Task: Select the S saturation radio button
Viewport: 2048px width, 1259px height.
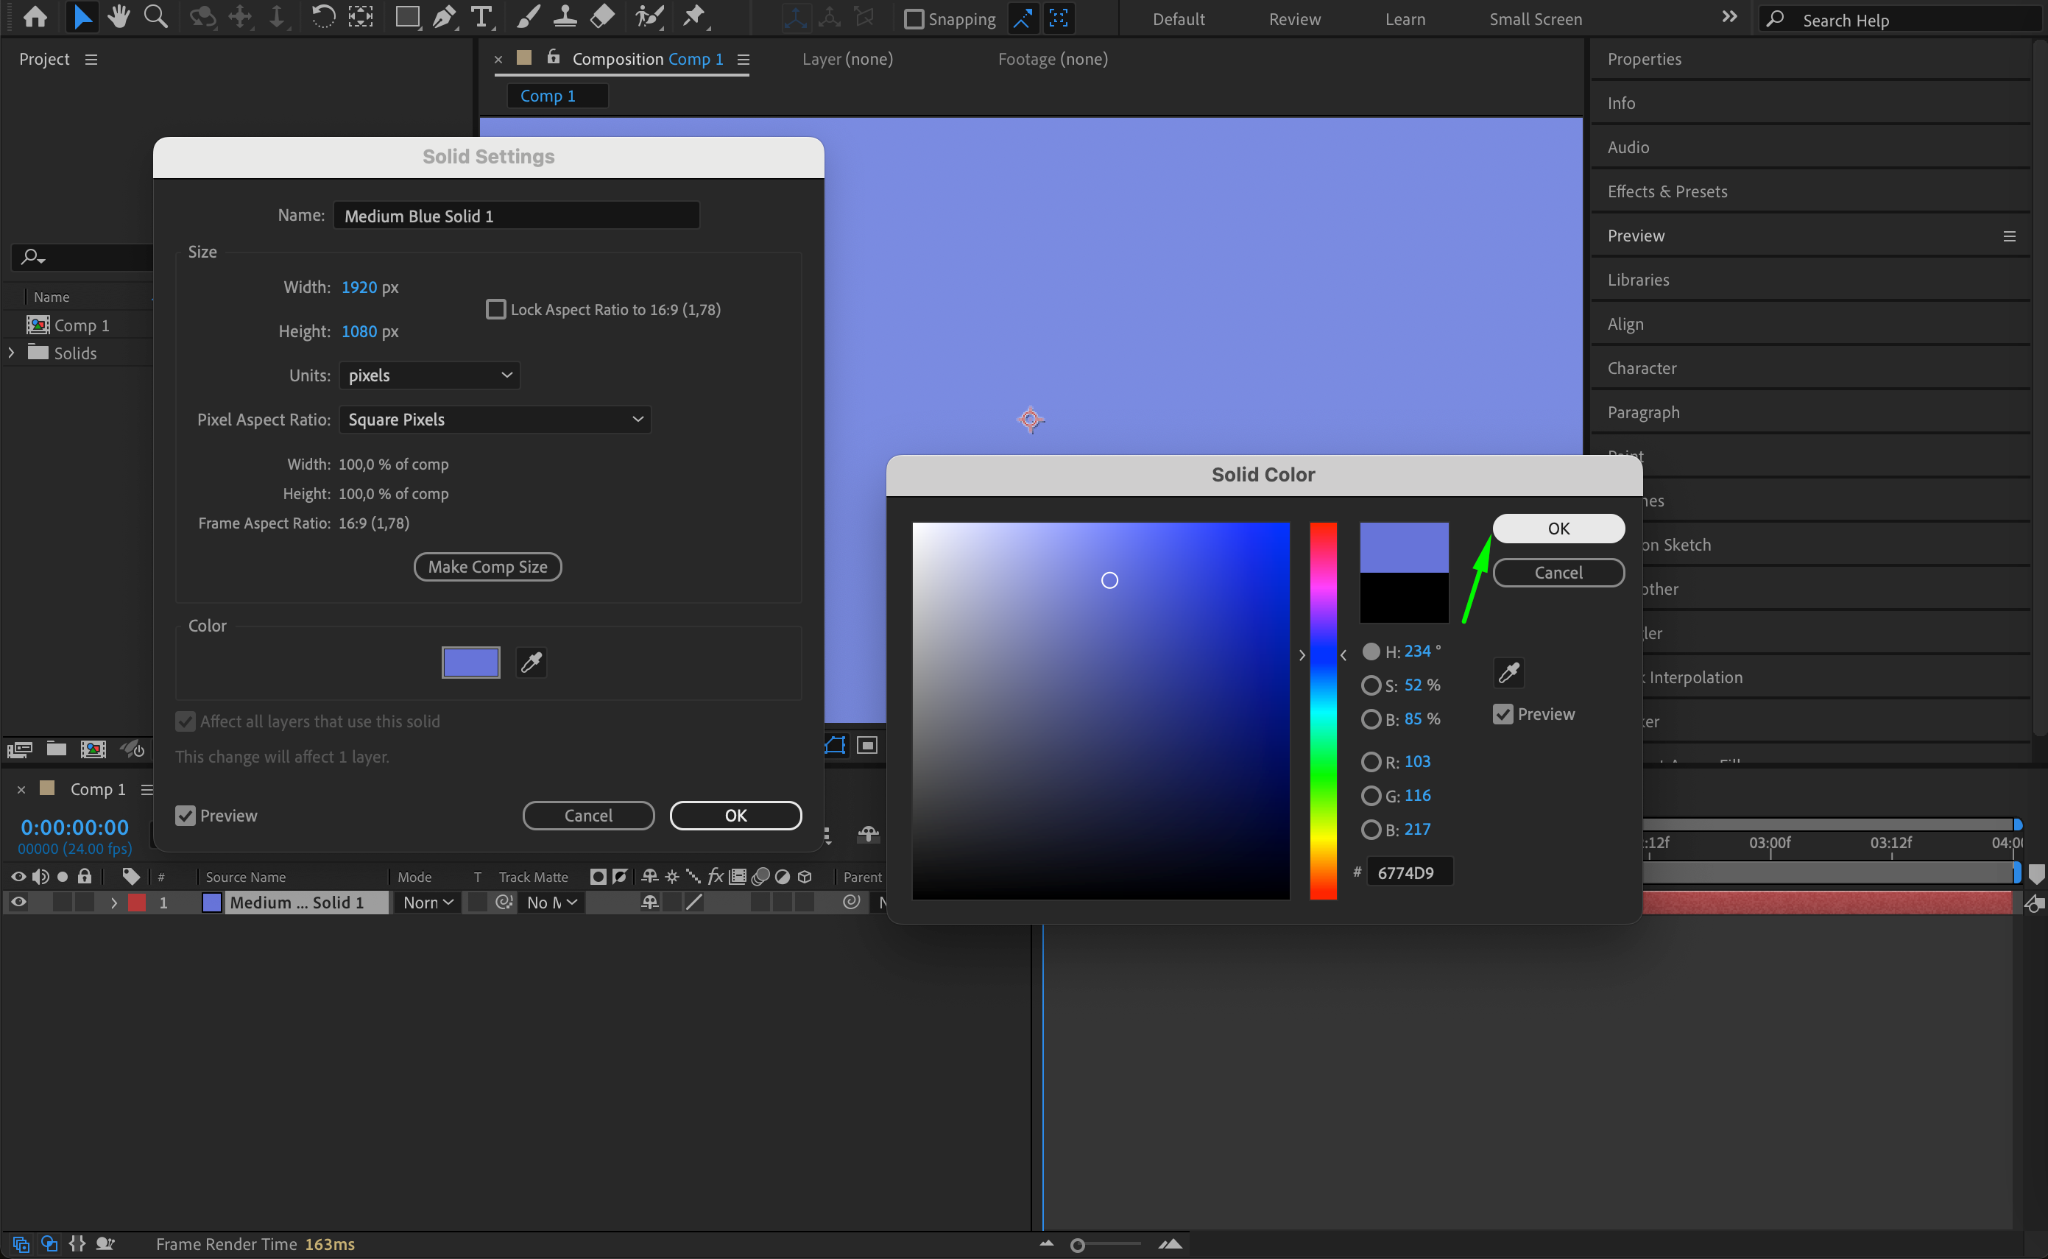Action: click(x=1370, y=685)
